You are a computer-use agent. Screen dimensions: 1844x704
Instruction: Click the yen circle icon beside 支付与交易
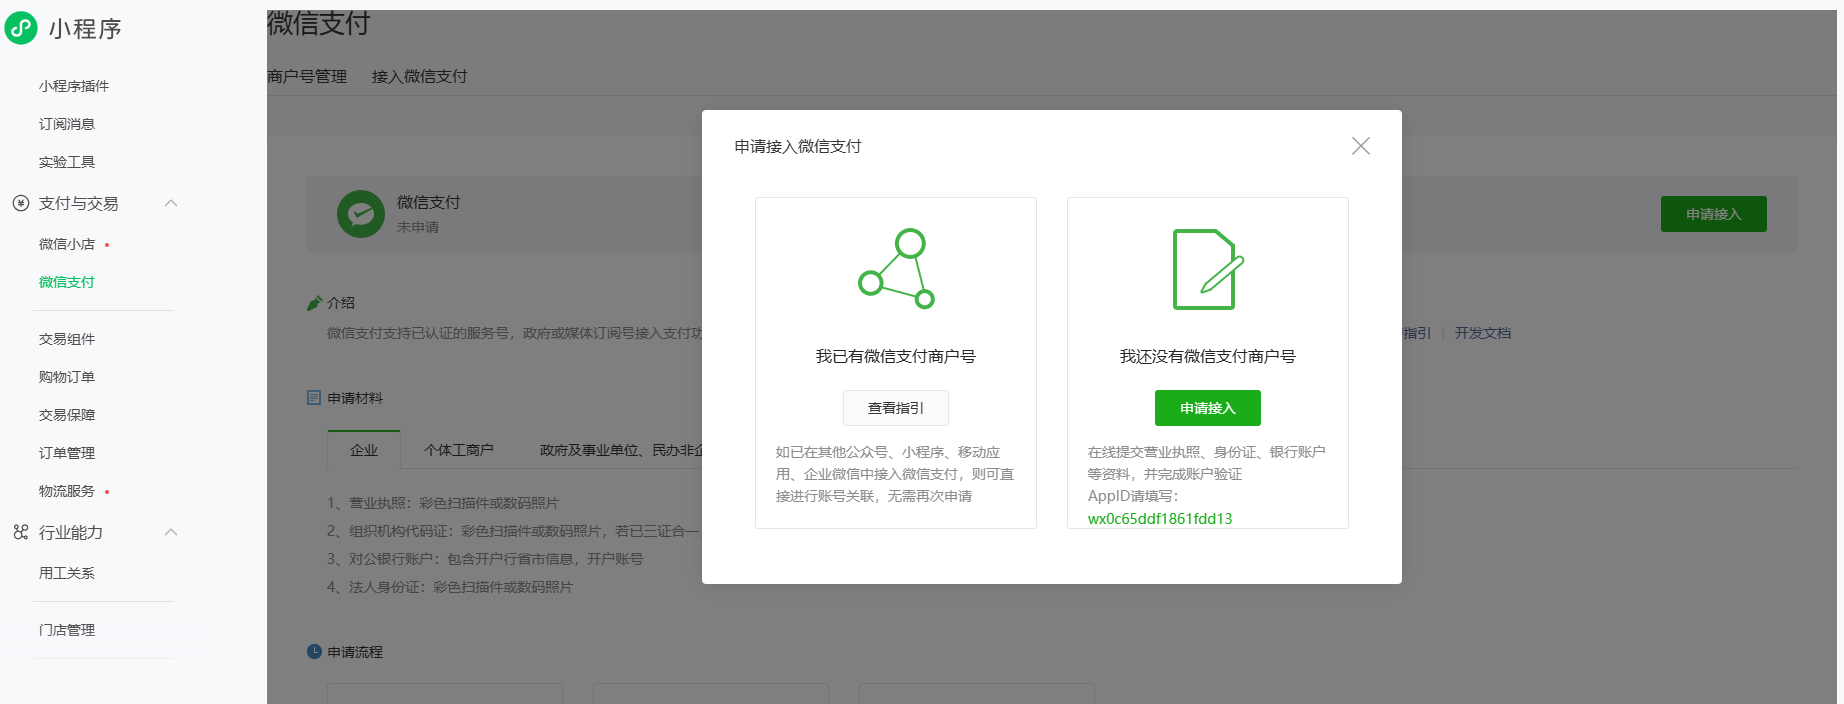pyautogui.click(x=21, y=203)
